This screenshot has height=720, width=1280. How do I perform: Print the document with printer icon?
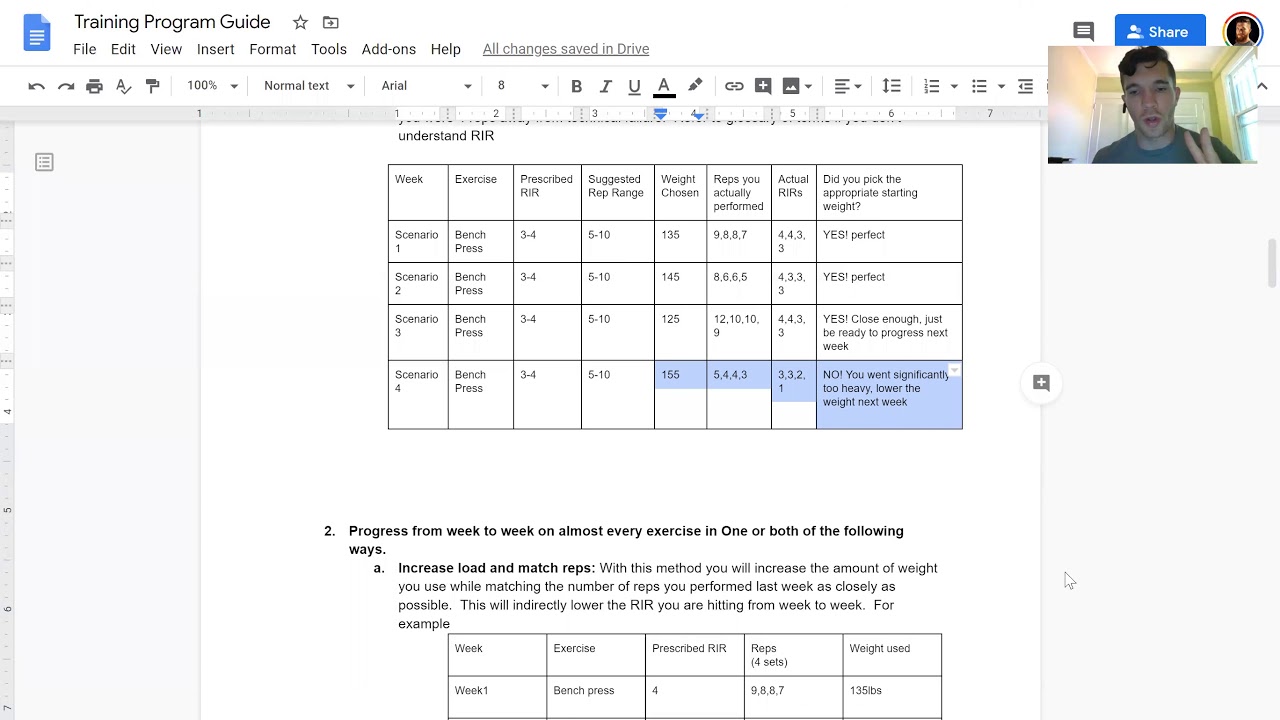coord(94,86)
